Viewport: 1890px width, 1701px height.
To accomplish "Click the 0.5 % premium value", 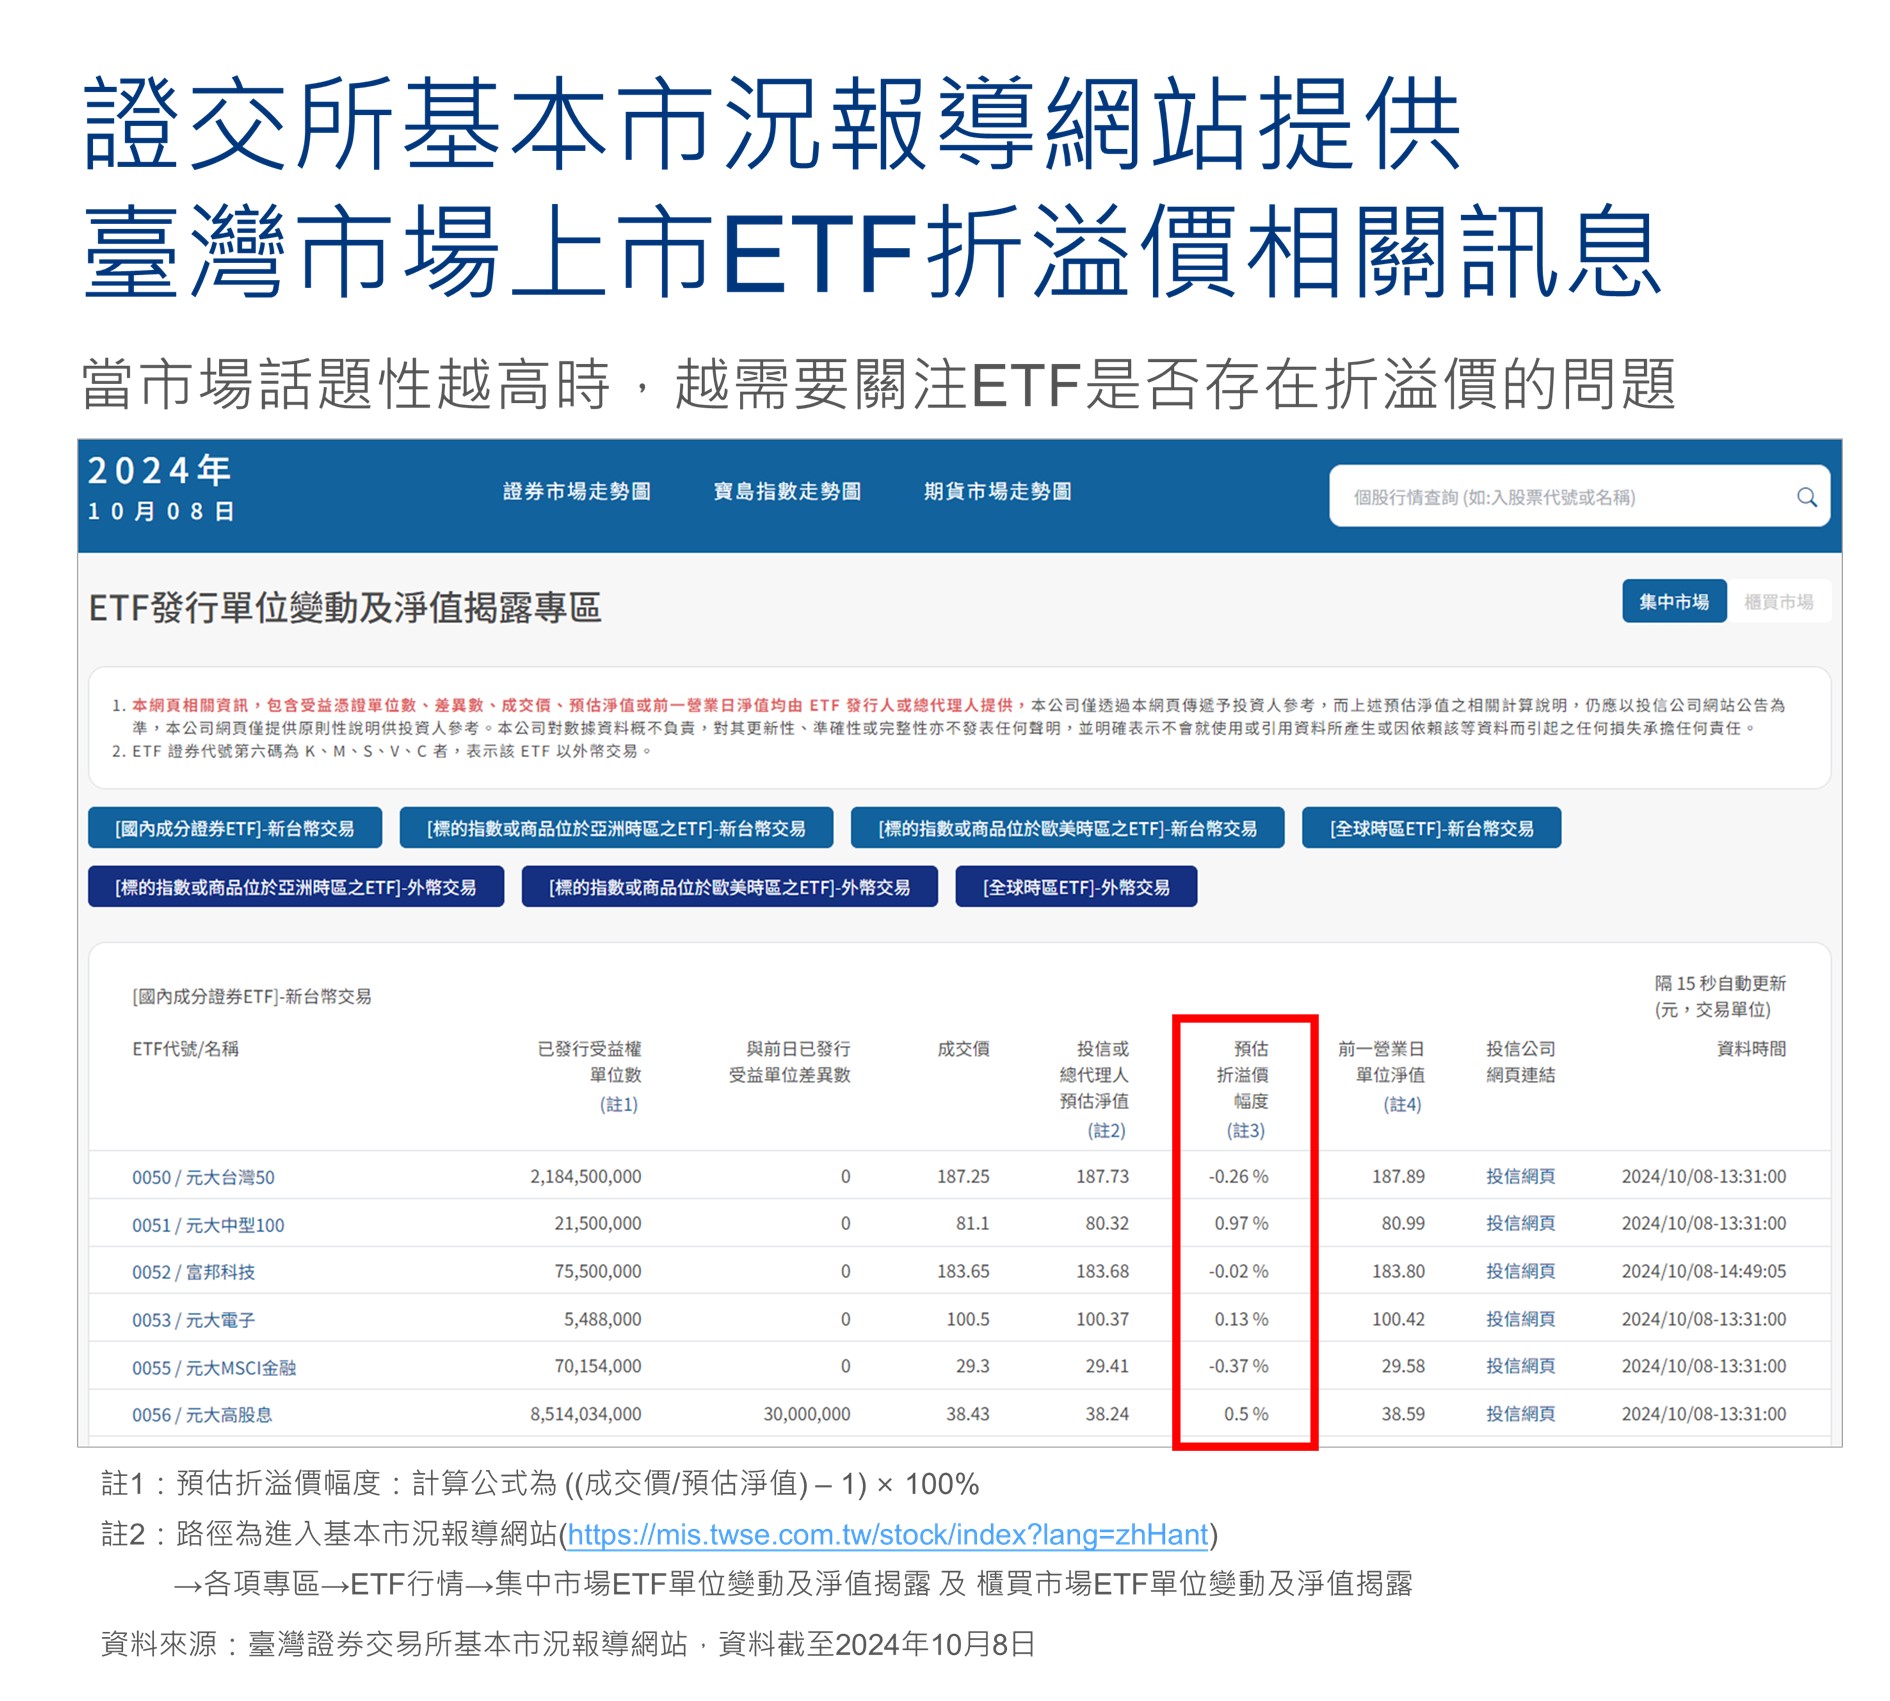I will (x=1246, y=1414).
